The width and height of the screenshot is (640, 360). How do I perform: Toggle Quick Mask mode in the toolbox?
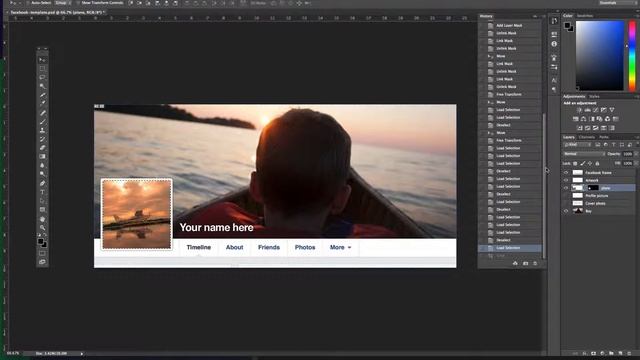point(42,253)
